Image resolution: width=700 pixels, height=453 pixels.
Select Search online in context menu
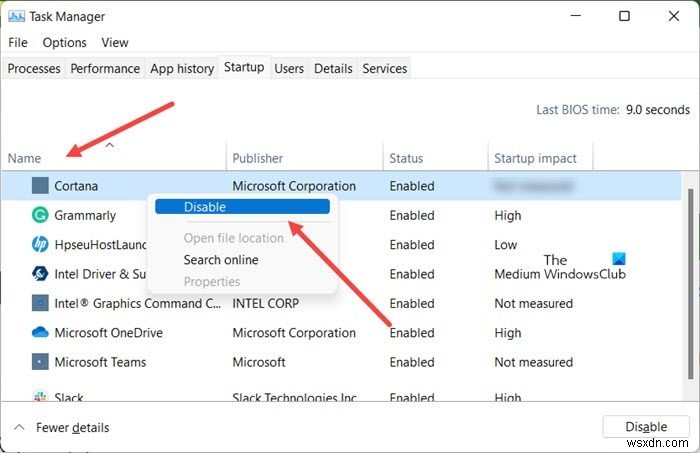pos(220,260)
